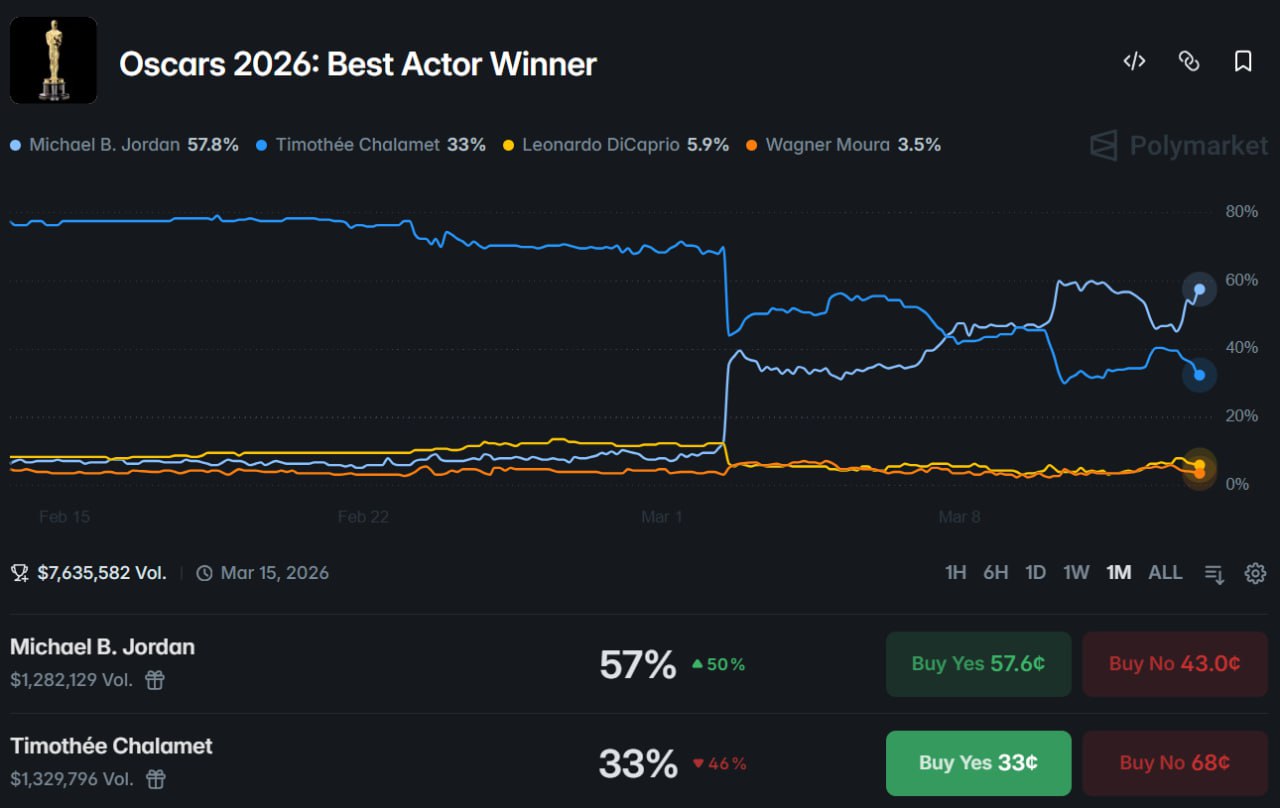
Task: Click the clock icon next to Mar 15, 2026
Action: click(x=204, y=572)
